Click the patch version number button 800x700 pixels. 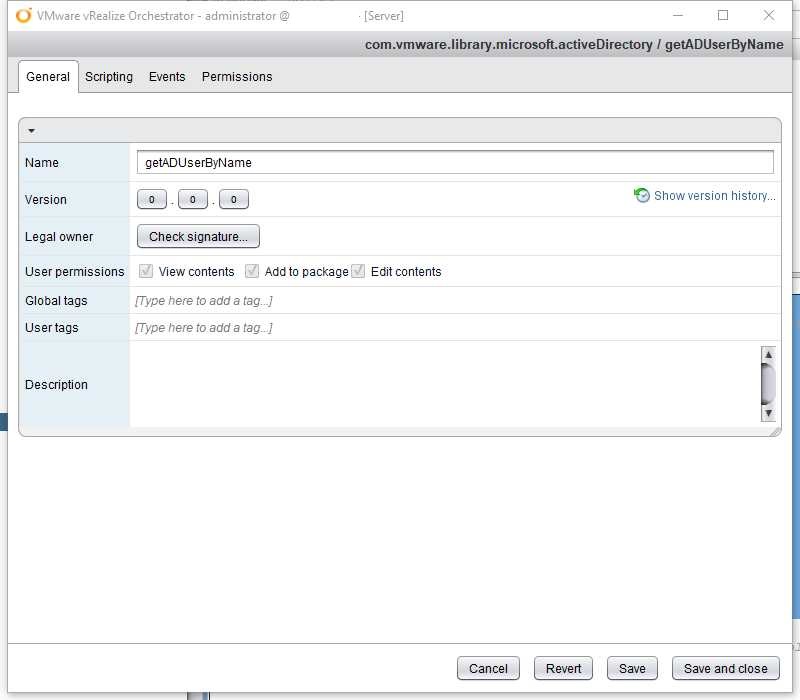[234, 199]
